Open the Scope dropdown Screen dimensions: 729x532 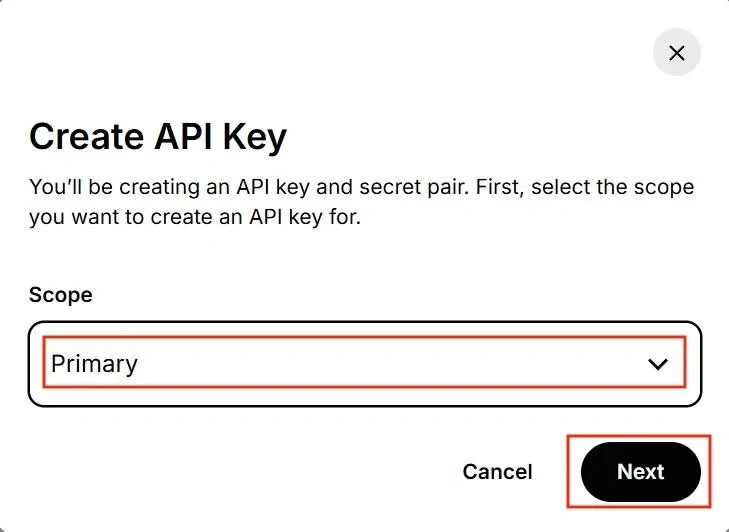pyautogui.click(x=364, y=364)
